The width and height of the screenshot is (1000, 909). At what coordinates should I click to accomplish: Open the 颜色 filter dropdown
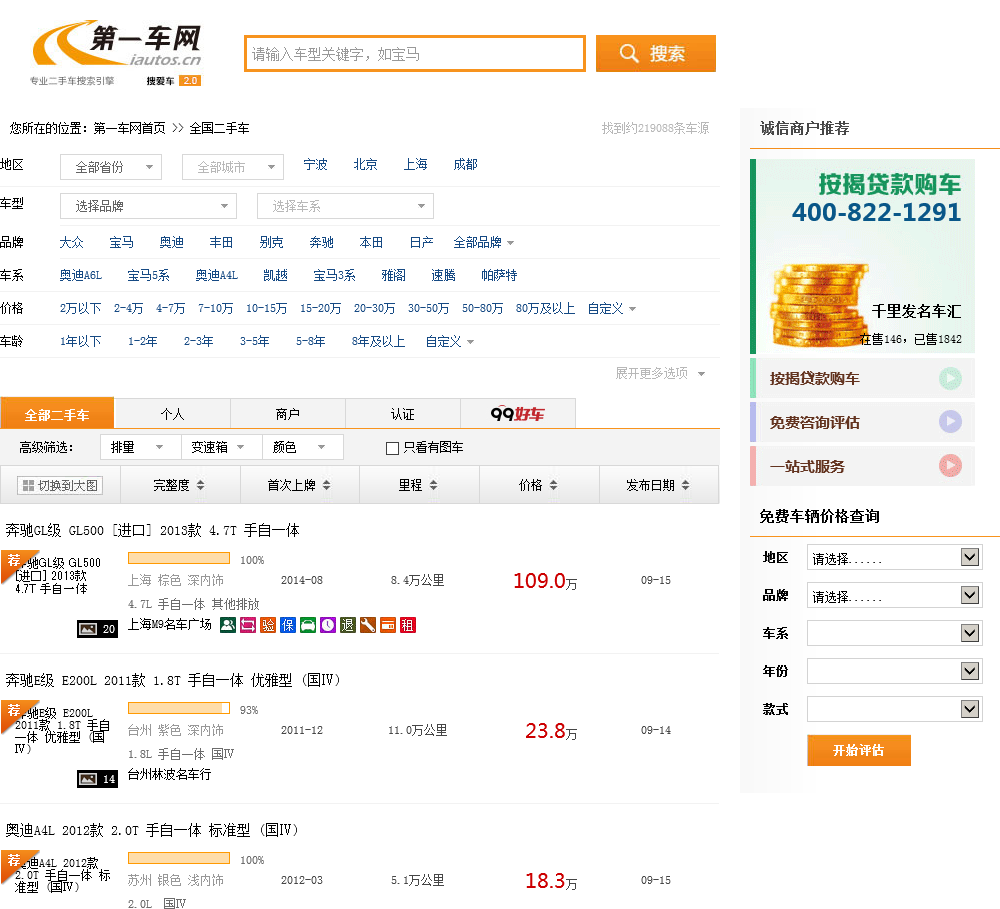303,447
